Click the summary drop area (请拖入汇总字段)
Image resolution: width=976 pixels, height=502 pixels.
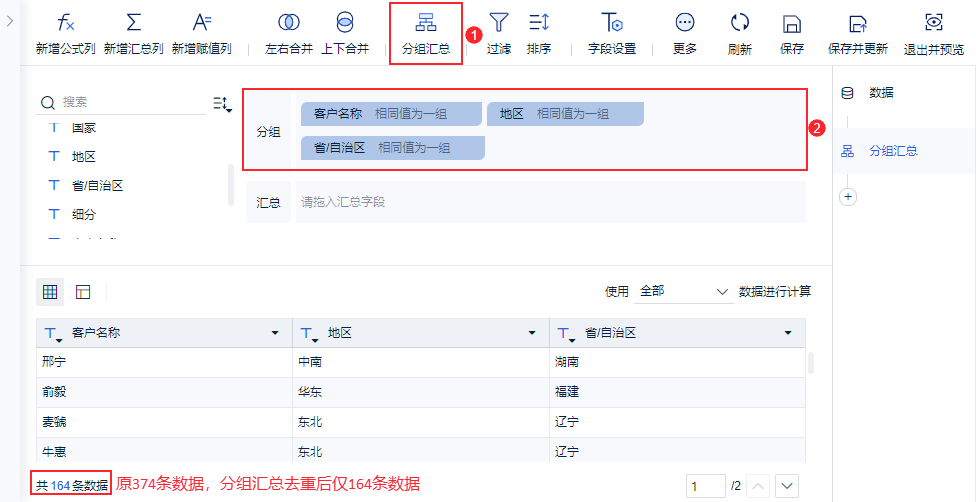click(x=550, y=202)
